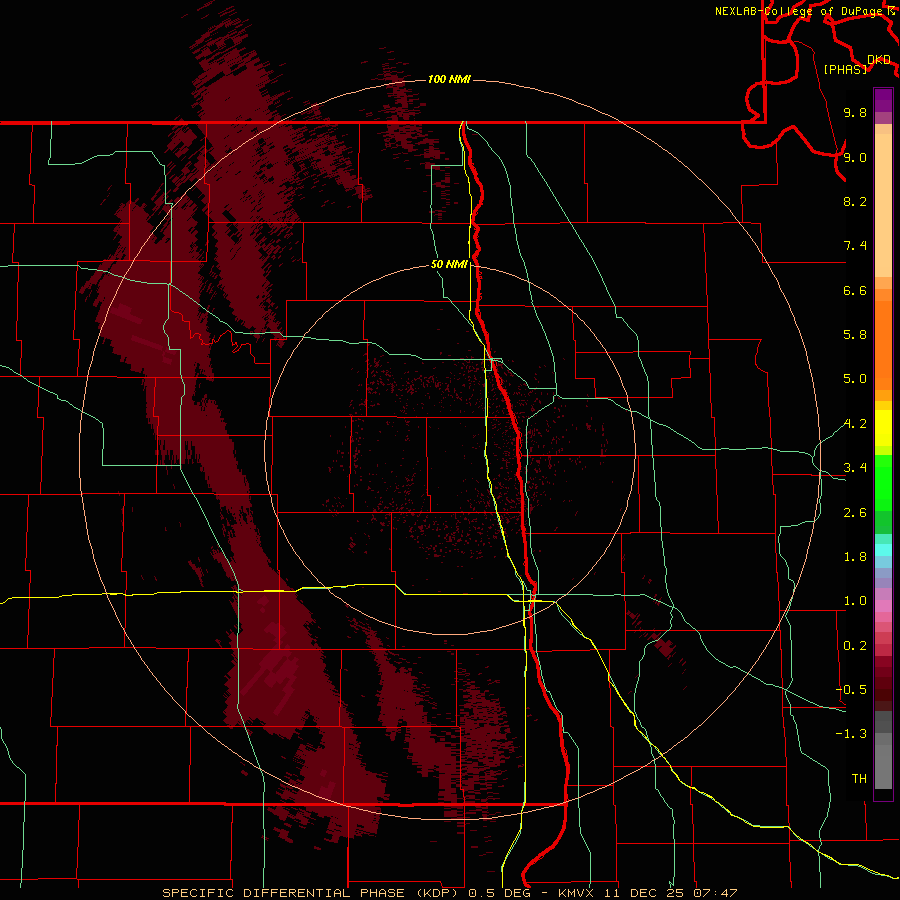Click the yellow segment of the color scale

point(883,428)
